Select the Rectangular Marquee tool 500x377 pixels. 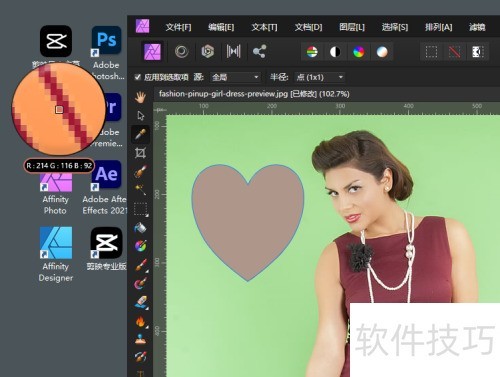click(x=140, y=209)
